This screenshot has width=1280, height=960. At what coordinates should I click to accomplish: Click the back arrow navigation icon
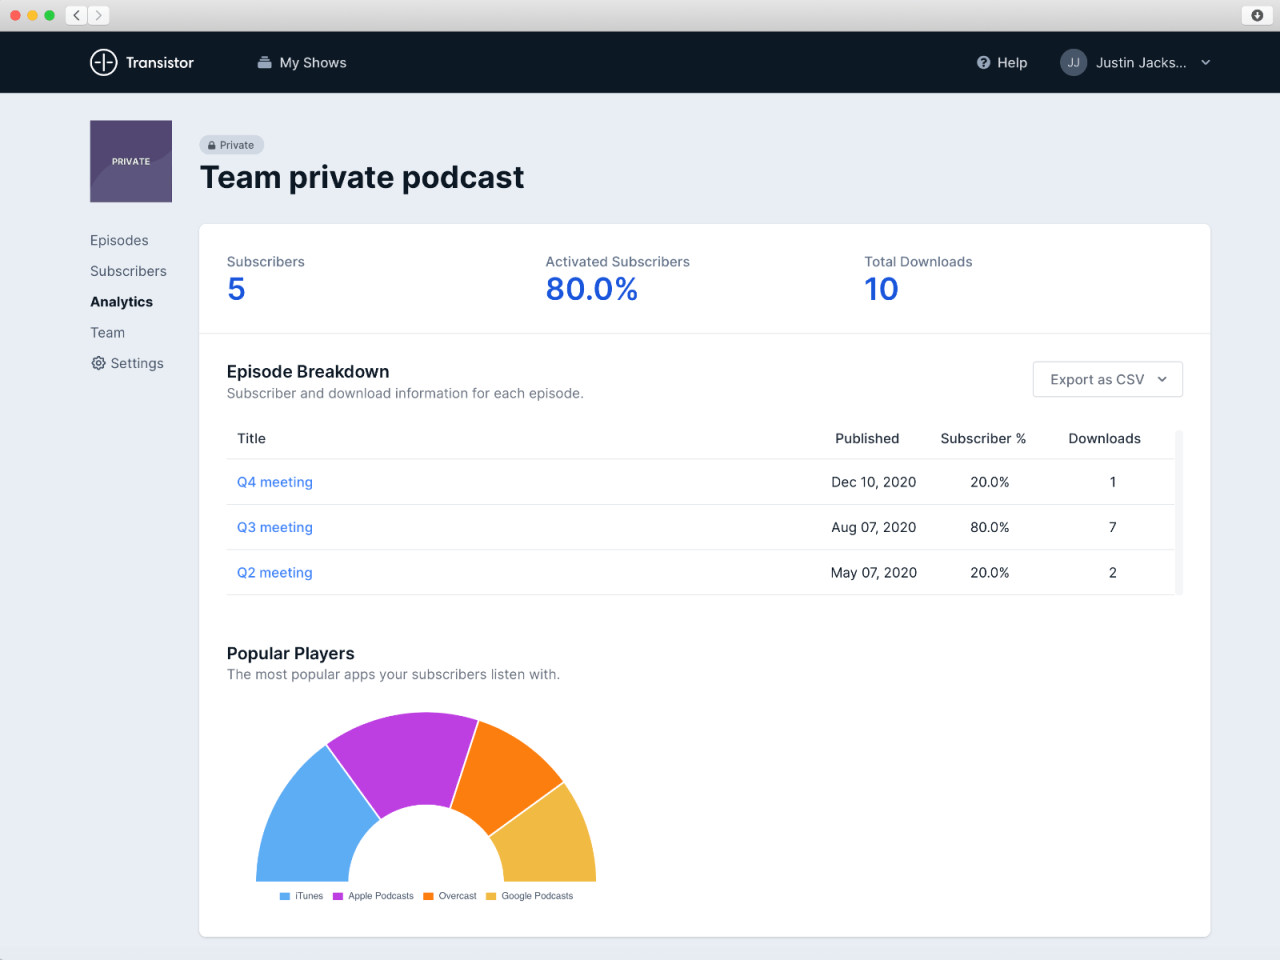[76, 15]
